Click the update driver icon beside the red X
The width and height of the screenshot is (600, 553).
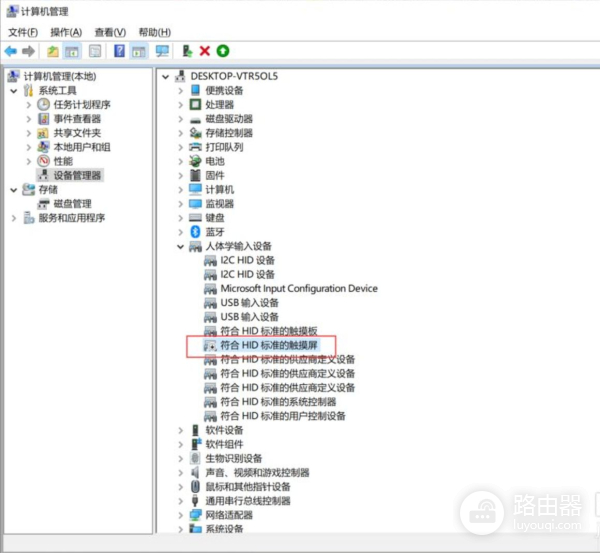[187, 51]
